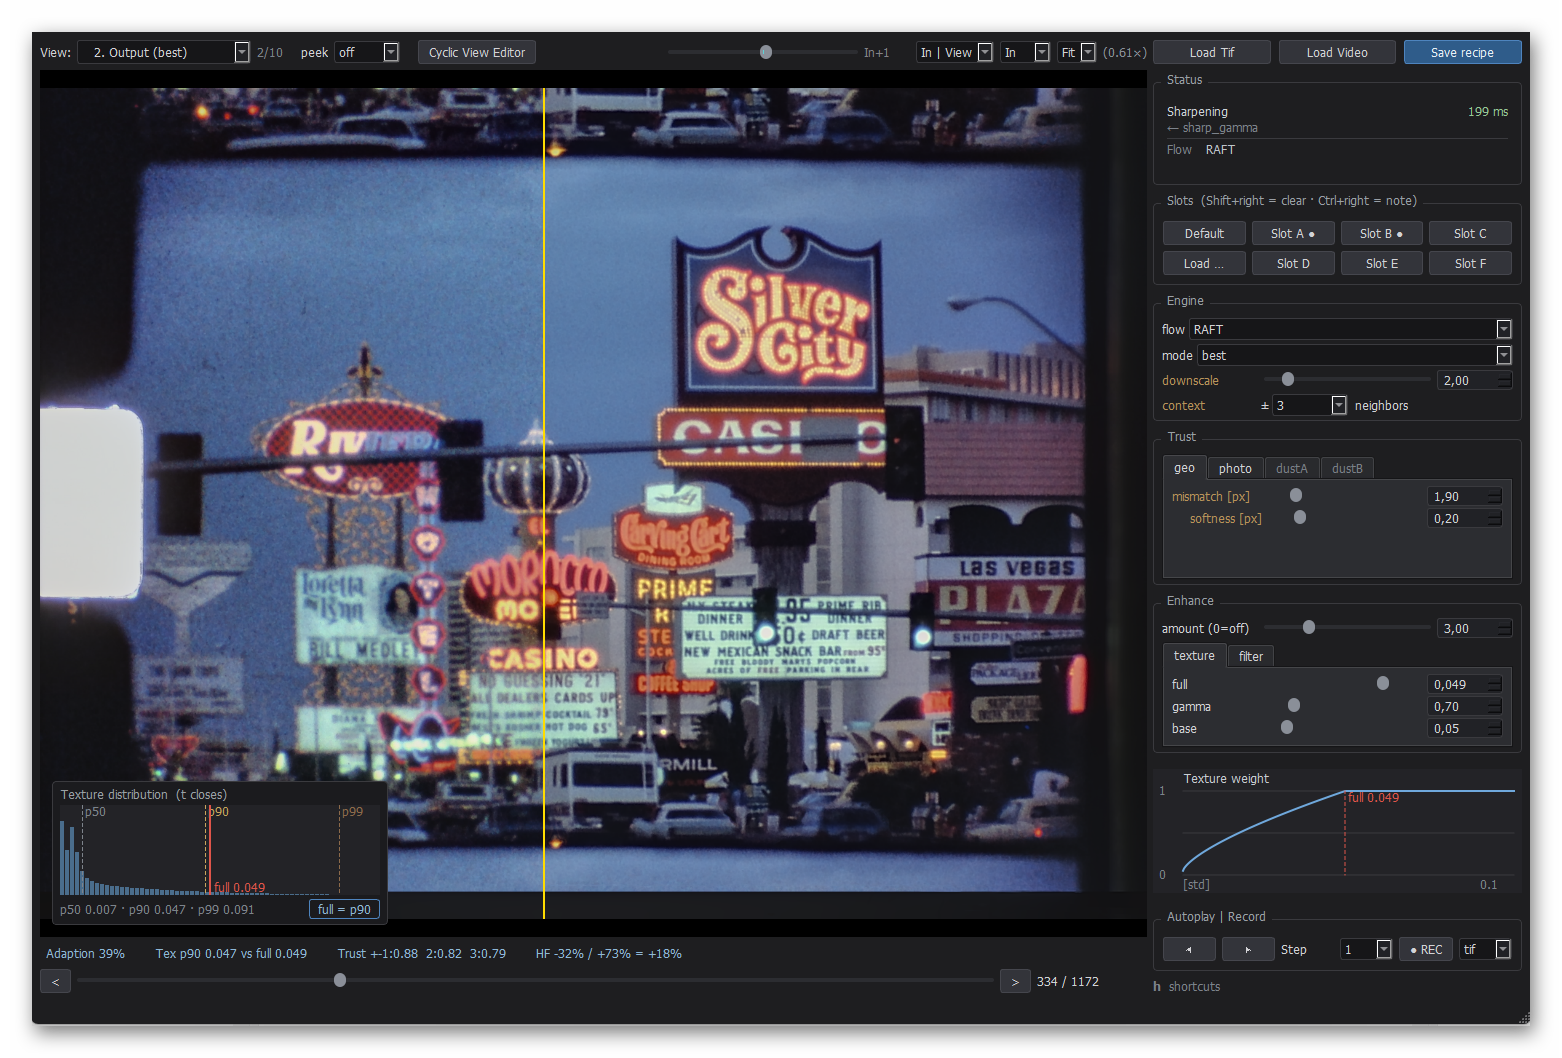Screen dimensions: 1562x1058
Task: Click the autoplay backward arrow button
Action: (1189, 949)
